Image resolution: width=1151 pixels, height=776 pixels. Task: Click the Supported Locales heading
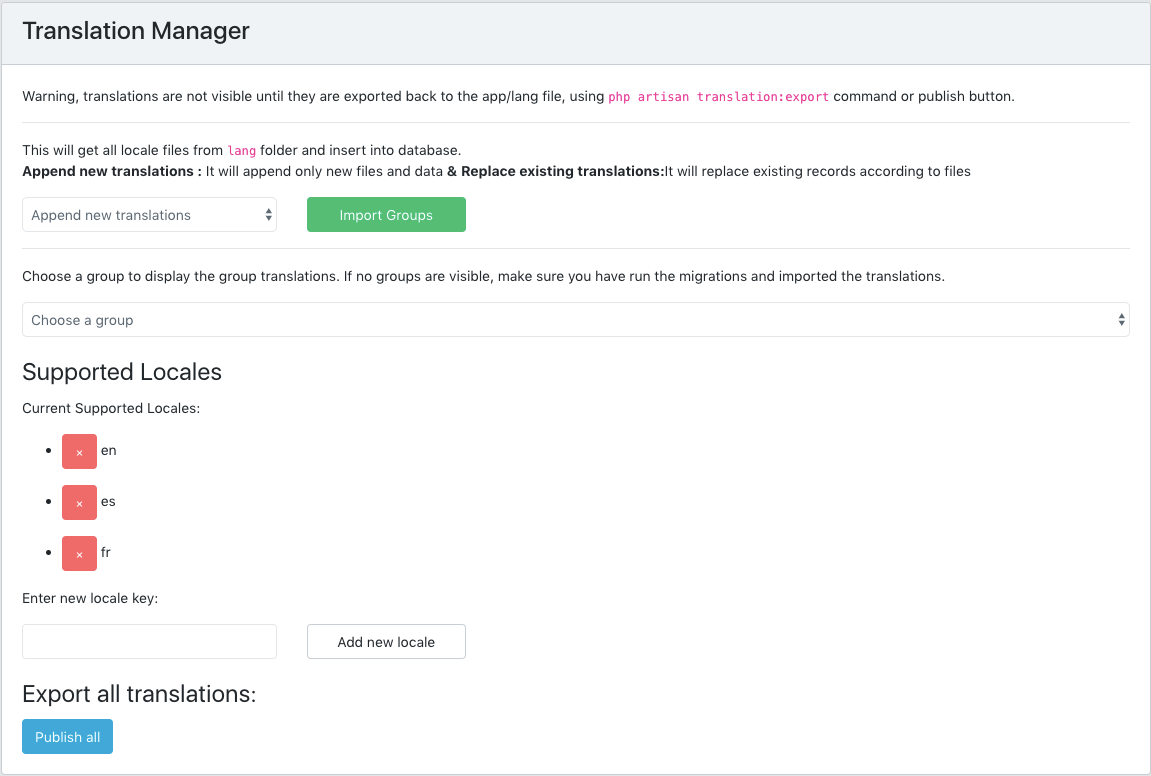click(122, 372)
